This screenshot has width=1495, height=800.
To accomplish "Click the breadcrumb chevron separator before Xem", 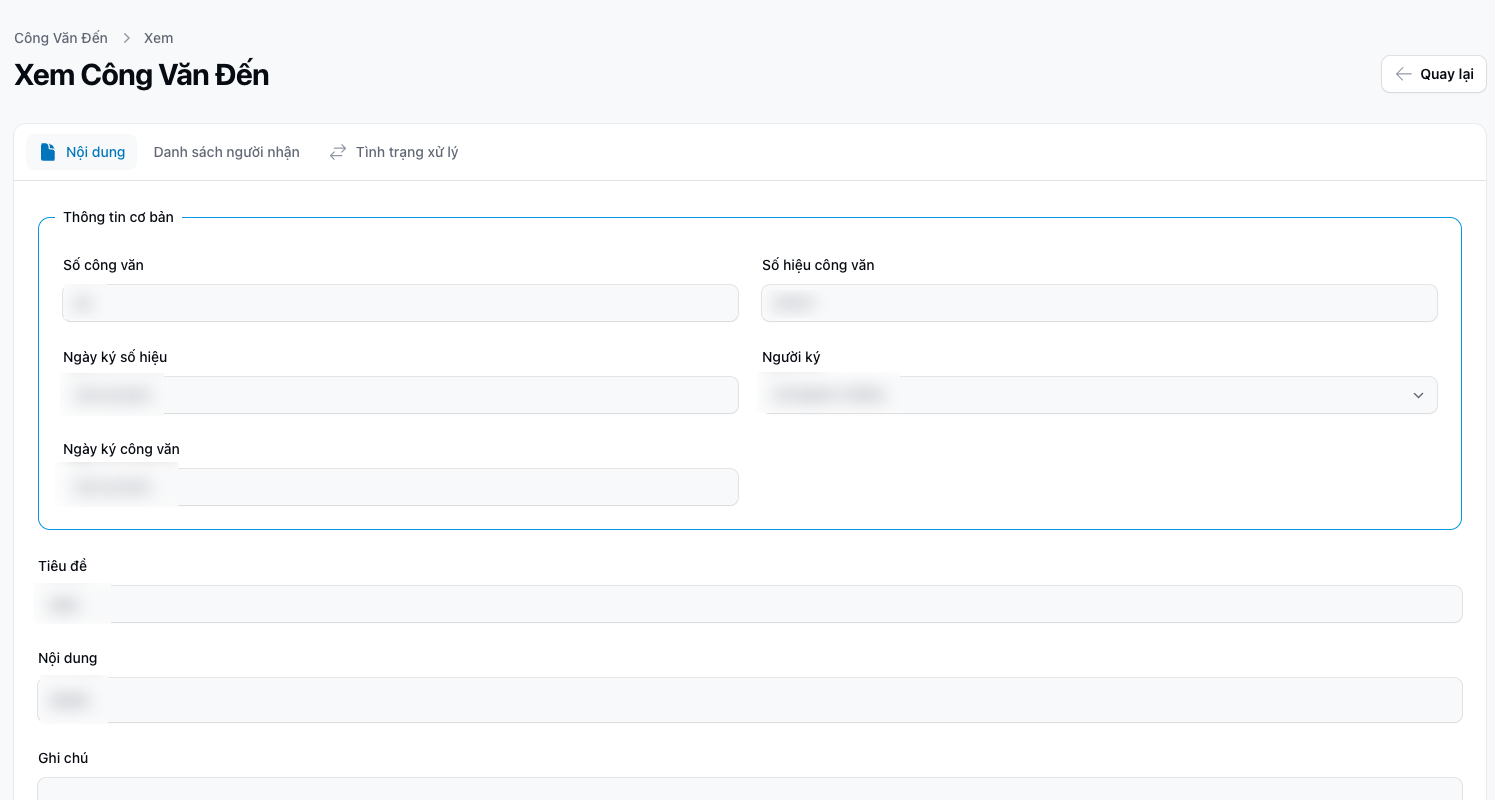I will pos(127,38).
